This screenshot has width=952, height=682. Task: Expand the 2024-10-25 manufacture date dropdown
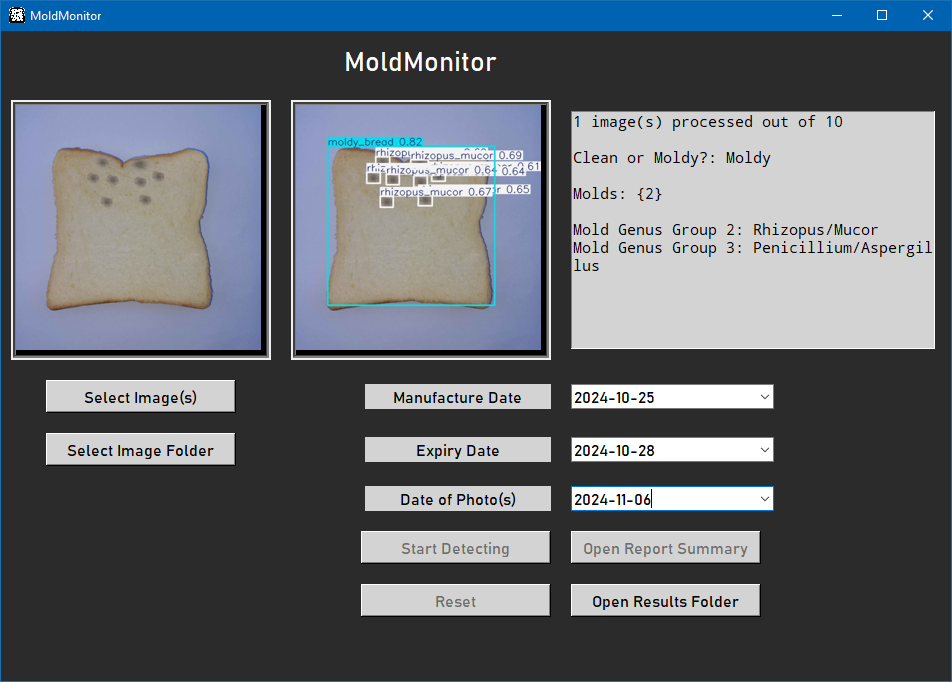pyautogui.click(x=765, y=397)
